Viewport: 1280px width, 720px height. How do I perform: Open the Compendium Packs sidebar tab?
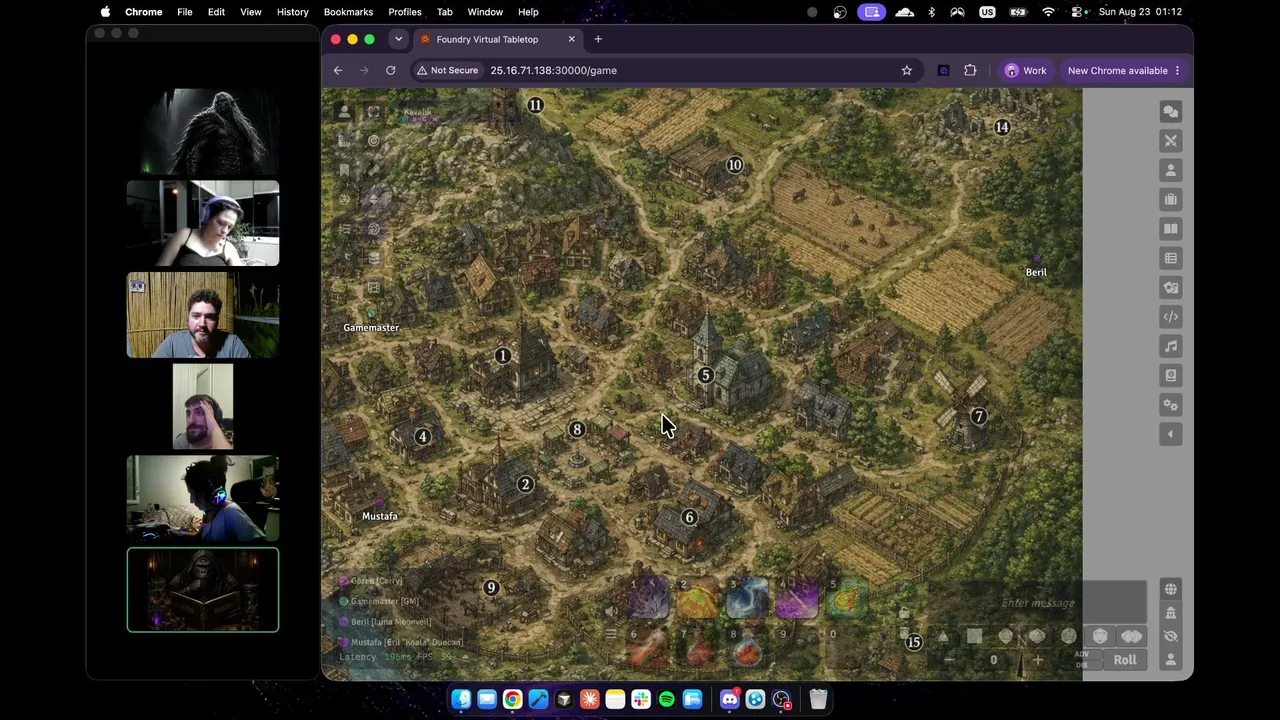[1170, 375]
